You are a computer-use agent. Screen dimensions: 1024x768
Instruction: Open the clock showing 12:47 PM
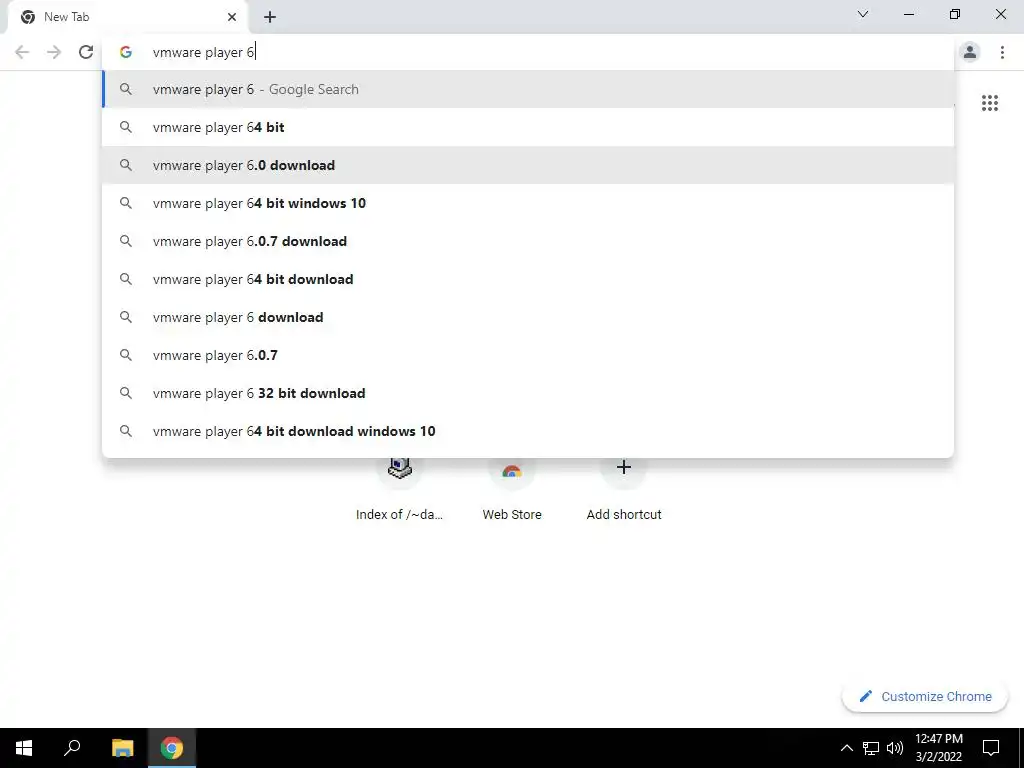(938, 748)
